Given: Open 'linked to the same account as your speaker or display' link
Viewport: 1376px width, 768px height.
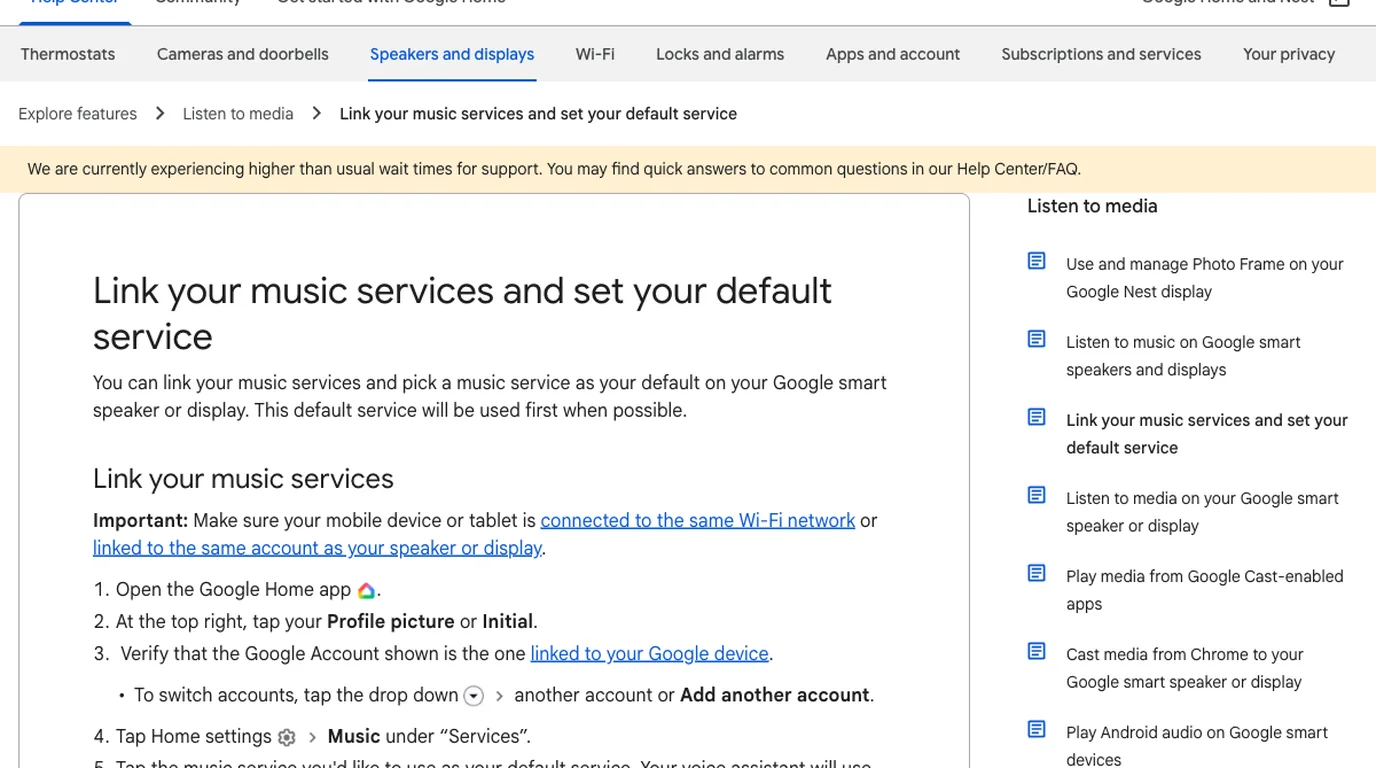Looking at the screenshot, I should point(317,548).
